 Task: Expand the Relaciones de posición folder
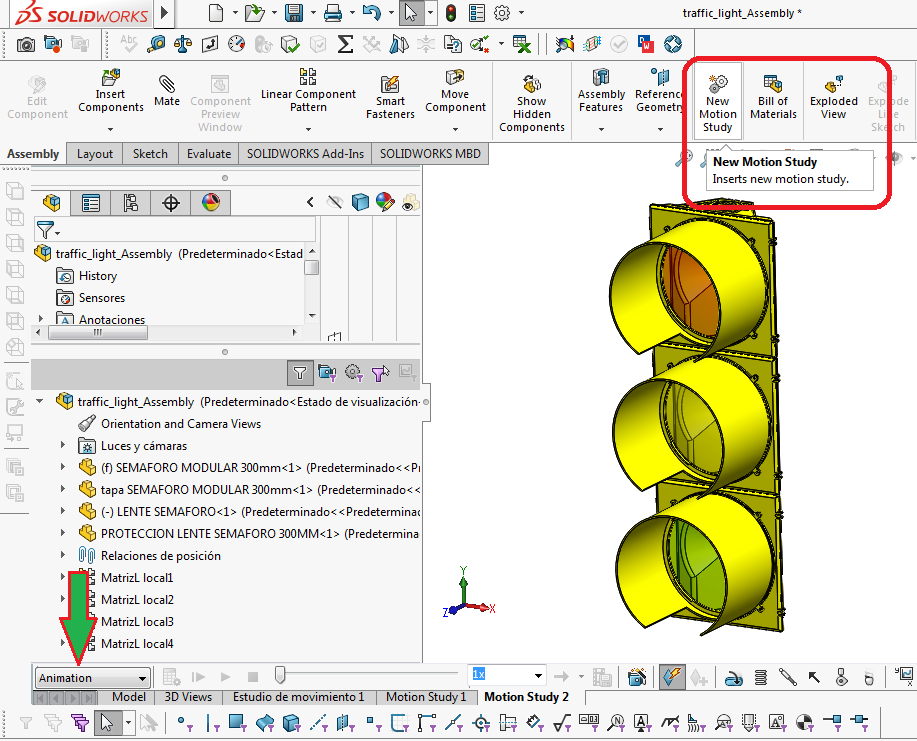(64, 556)
